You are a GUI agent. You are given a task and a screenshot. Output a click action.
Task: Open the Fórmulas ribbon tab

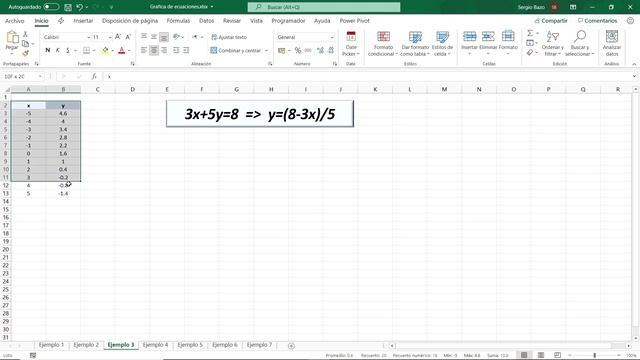(x=178, y=21)
